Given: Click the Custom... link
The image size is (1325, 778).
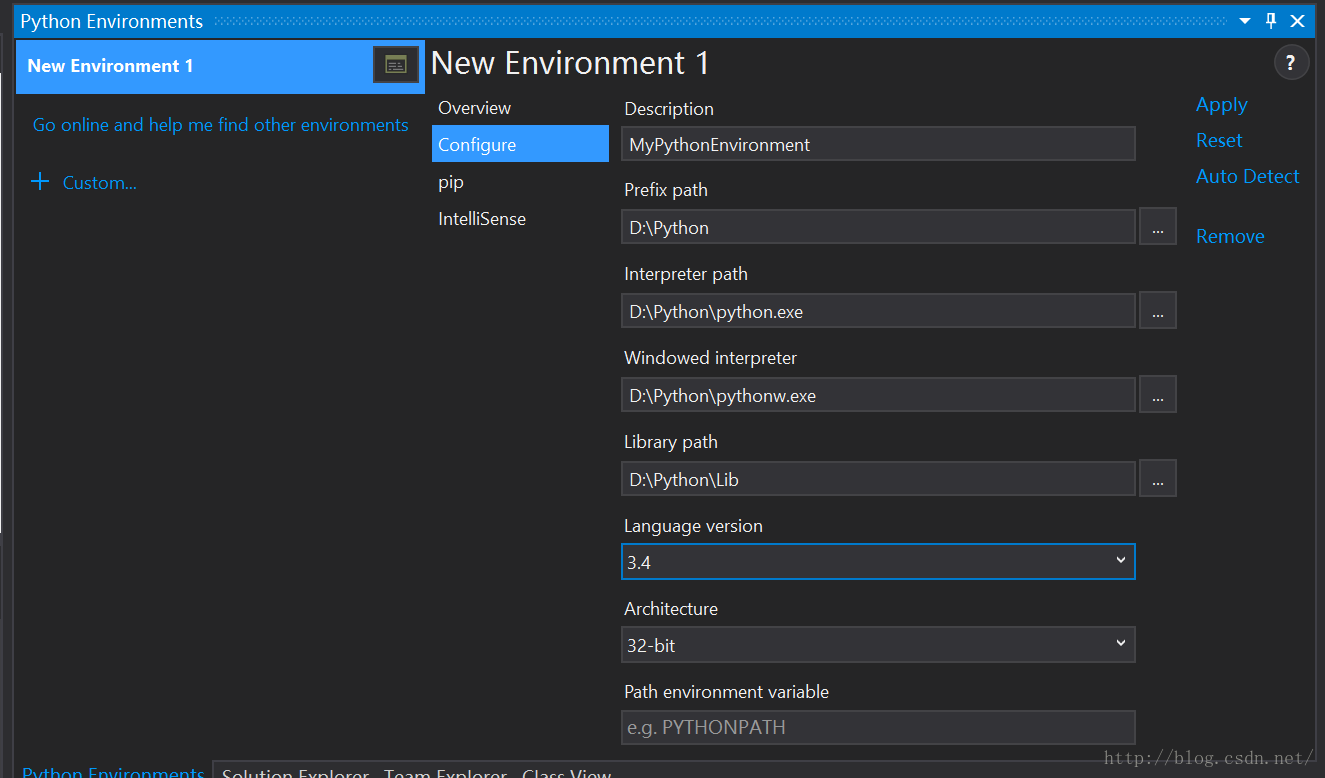Looking at the screenshot, I should [x=100, y=183].
